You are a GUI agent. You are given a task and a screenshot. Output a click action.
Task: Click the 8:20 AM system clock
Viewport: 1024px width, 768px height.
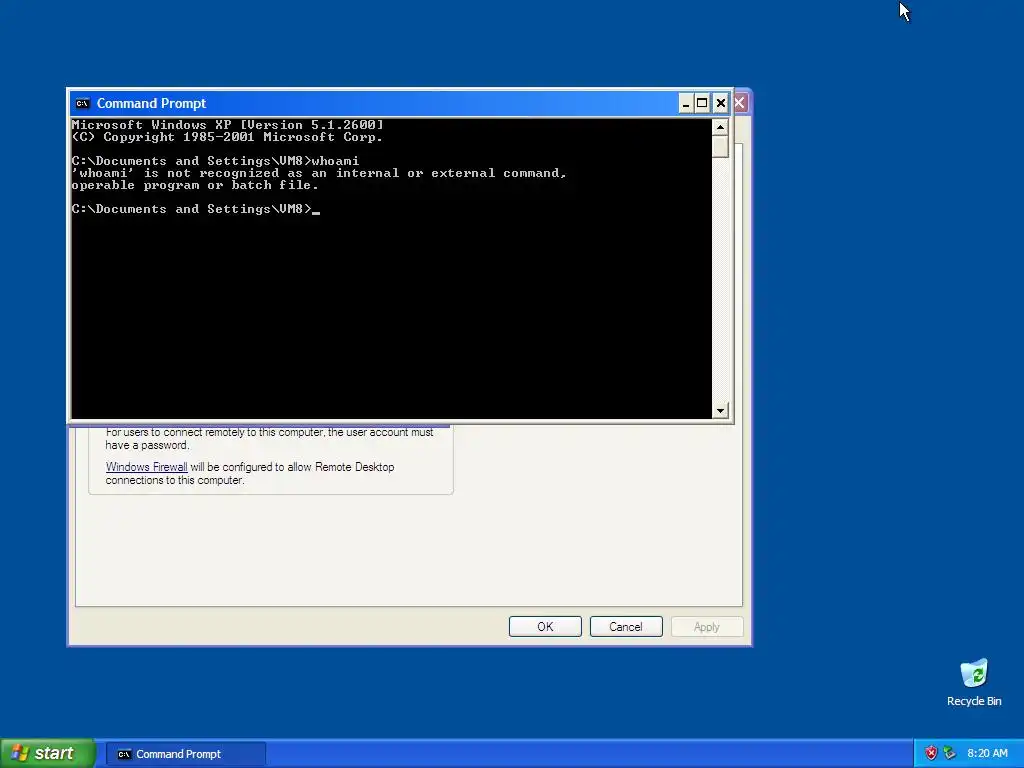987,754
